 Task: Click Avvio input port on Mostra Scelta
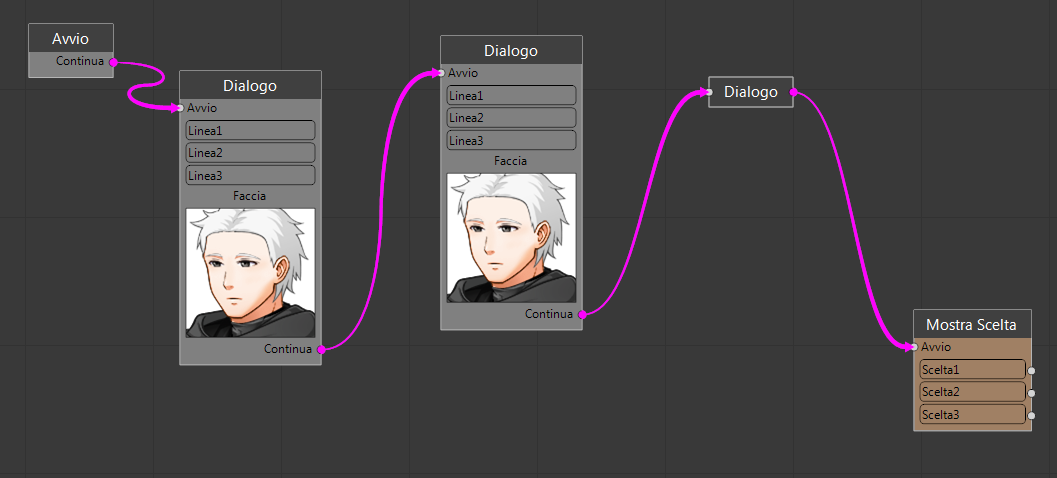(915, 347)
